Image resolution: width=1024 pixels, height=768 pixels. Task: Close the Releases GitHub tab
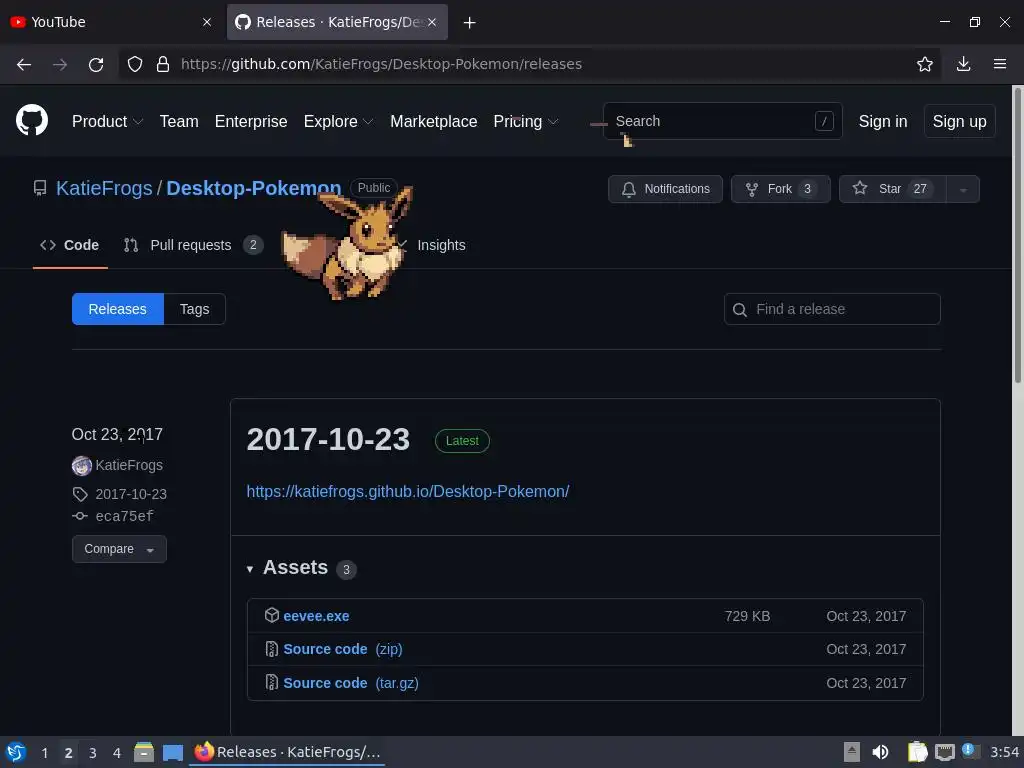[432, 22]
